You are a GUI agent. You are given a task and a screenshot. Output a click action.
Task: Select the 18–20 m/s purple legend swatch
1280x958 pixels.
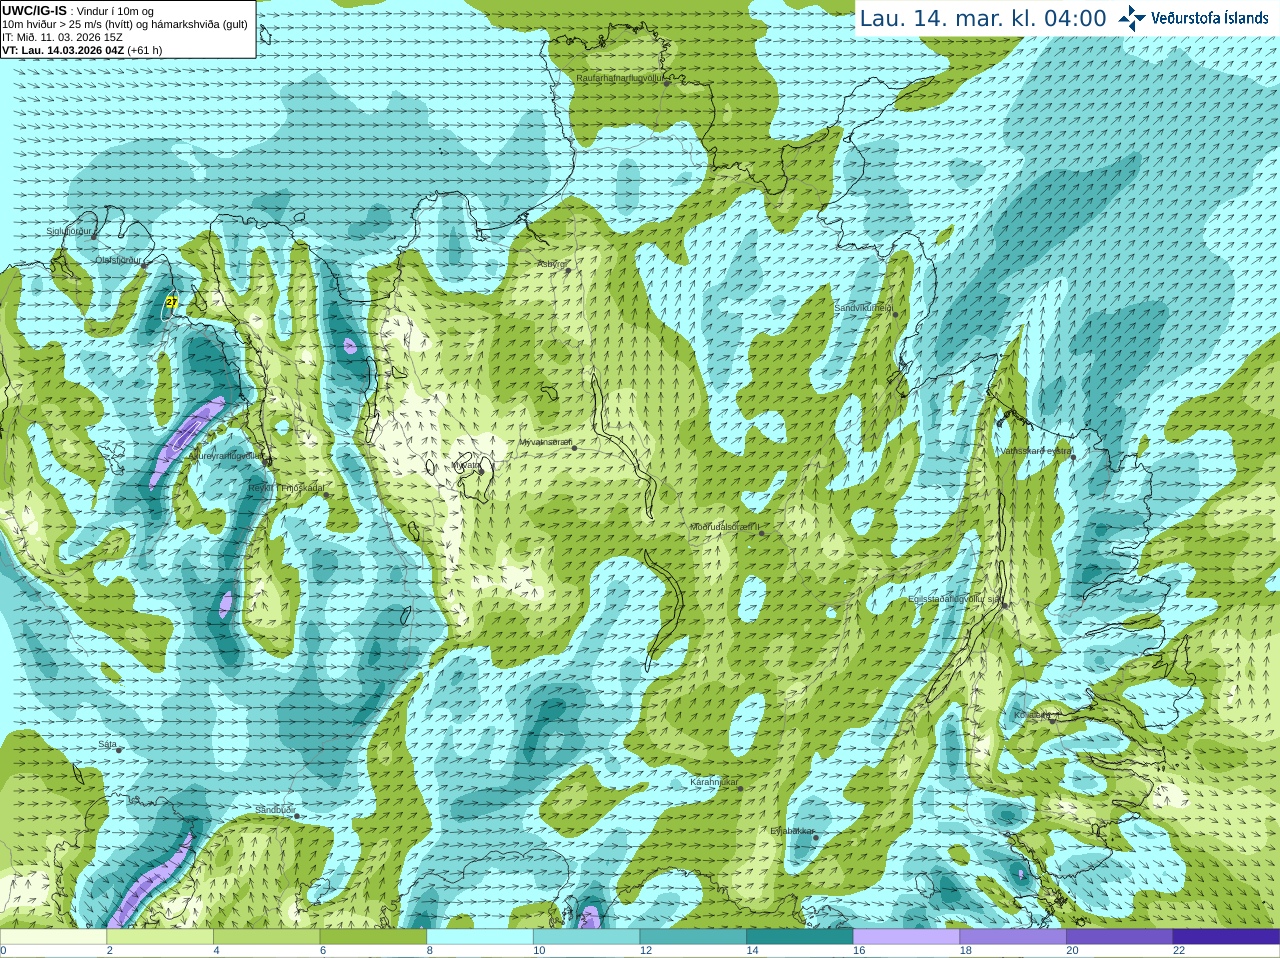(1013, 937)
